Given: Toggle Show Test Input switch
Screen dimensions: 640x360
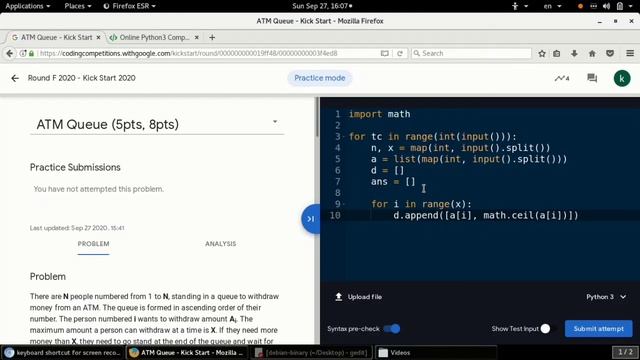Looking at the screenshot, I should pos(547,329).
